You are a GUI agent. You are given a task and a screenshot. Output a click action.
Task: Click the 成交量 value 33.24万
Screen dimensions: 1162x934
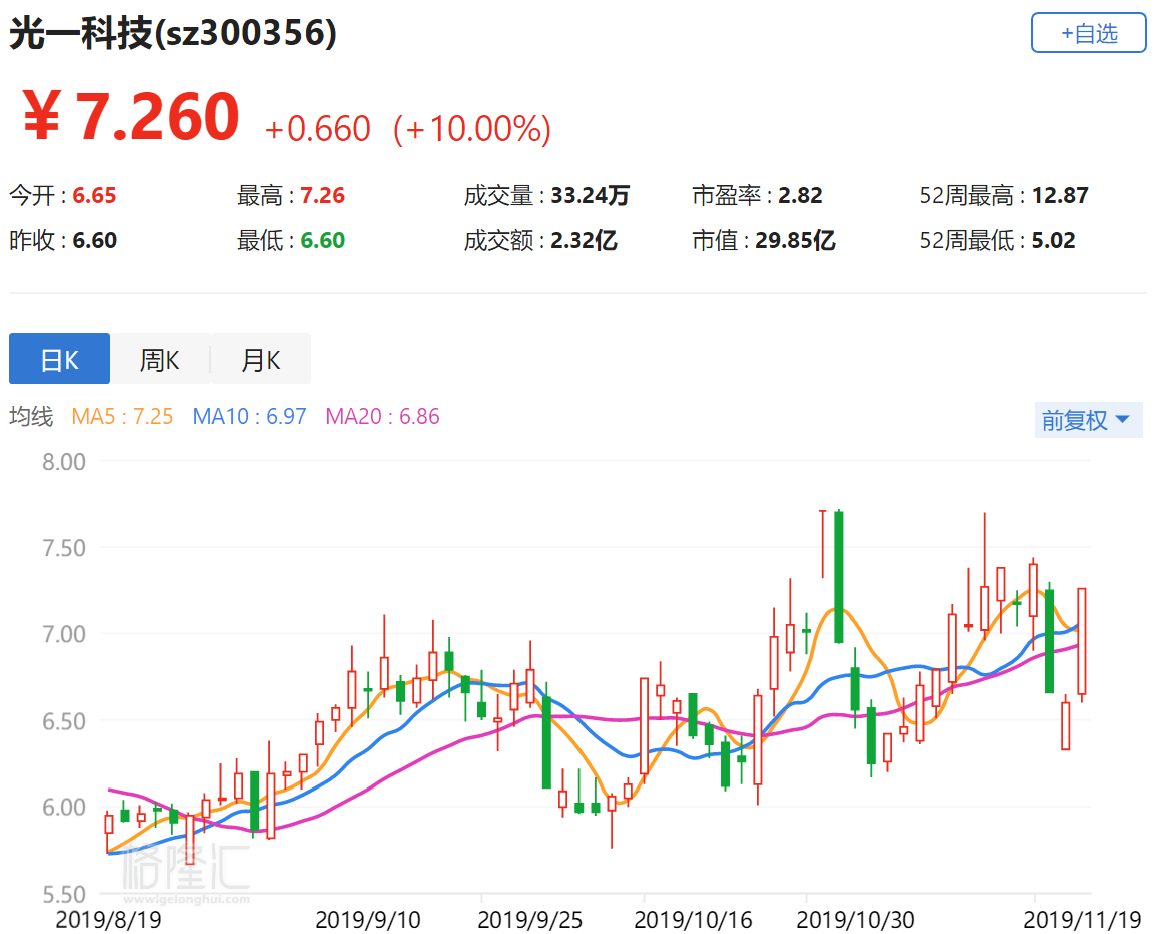[590, 196]
